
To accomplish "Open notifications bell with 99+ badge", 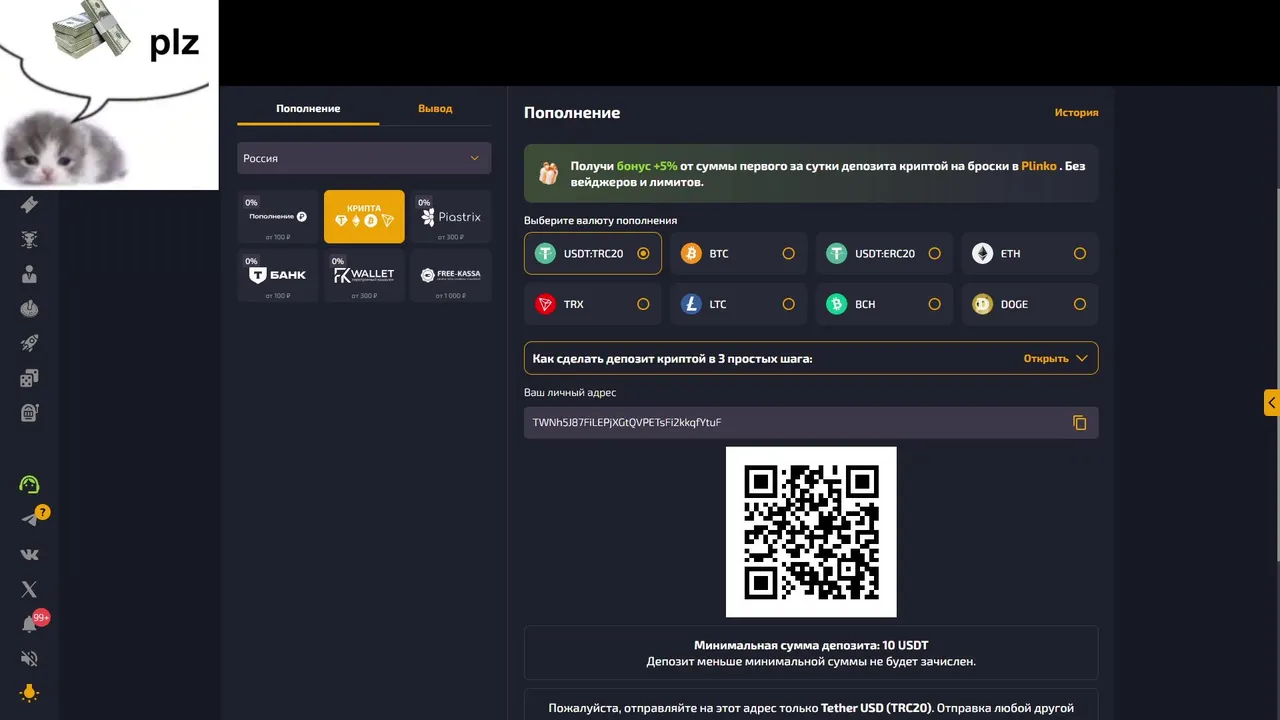I will point(30,624).
